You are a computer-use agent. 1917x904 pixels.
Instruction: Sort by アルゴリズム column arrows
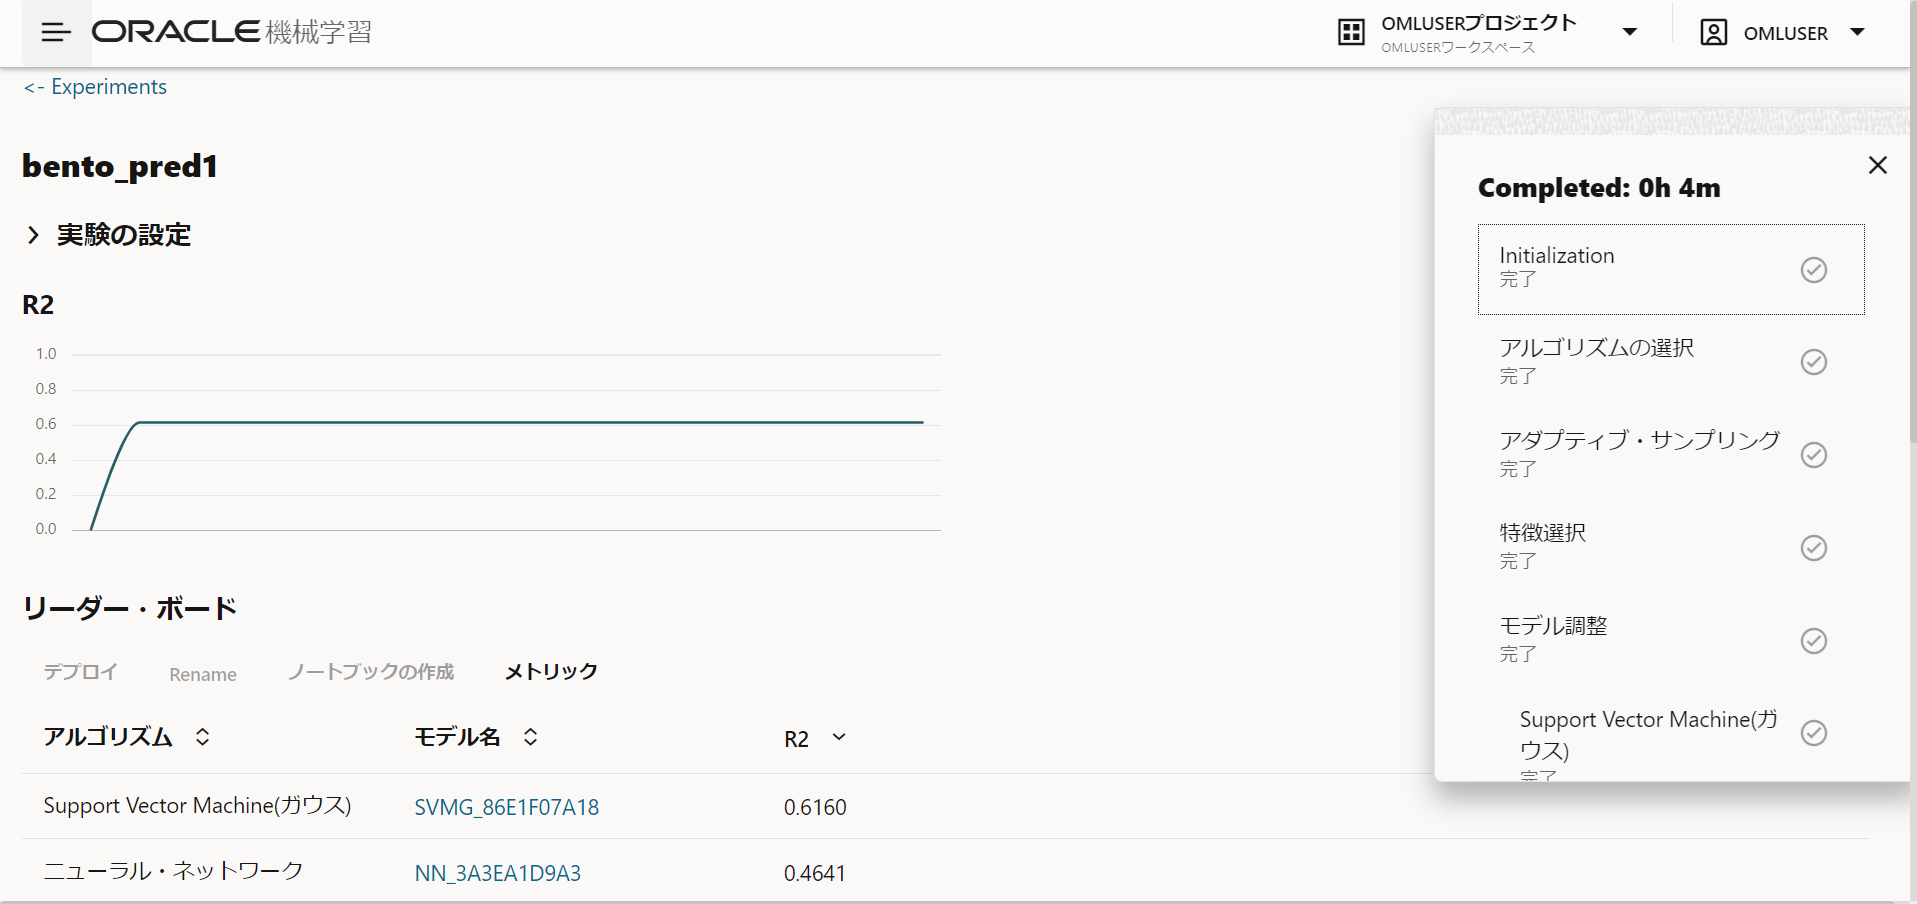point(202,737)
